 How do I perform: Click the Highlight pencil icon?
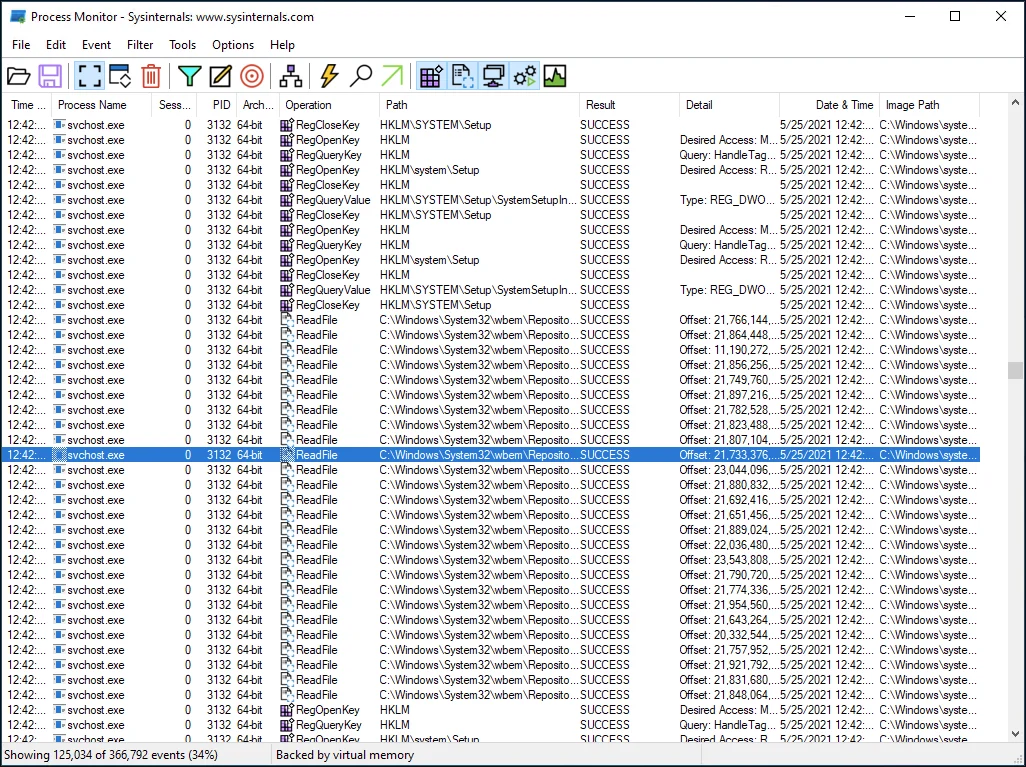pos(221,77)
